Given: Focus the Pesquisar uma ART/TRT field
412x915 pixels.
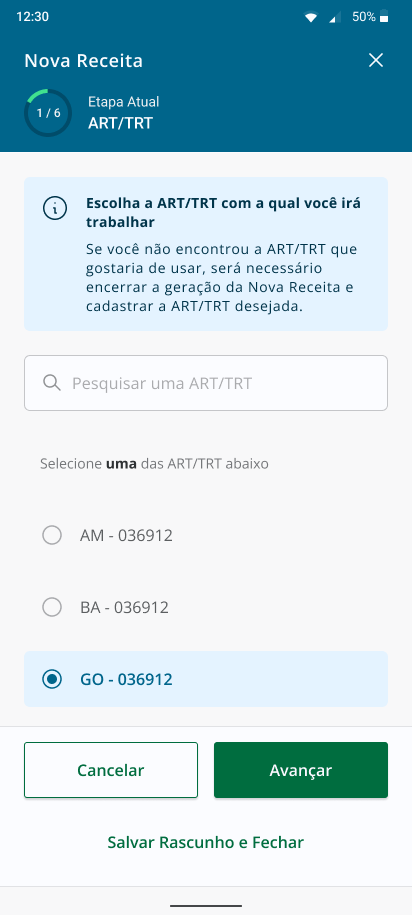Looking at the screenshot, I should click(206, 383).
